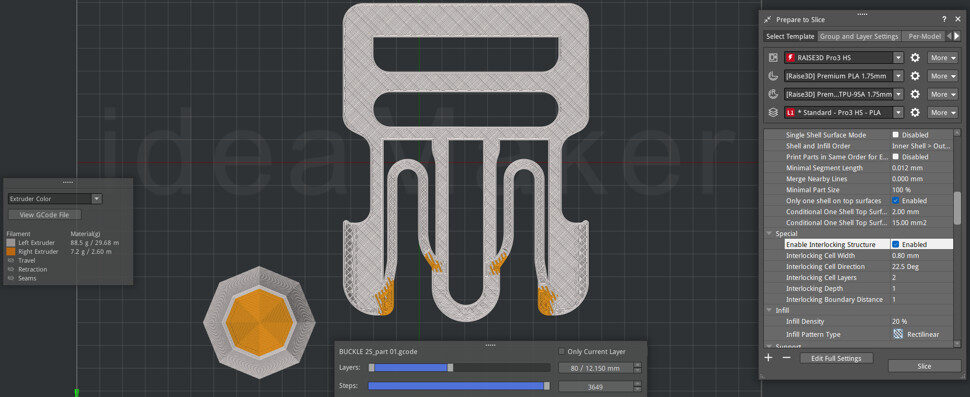970x397 pixels.
Task: Open printer settings gear for RAISE3D Pro3 HS
Action: (x=915, y=58)
